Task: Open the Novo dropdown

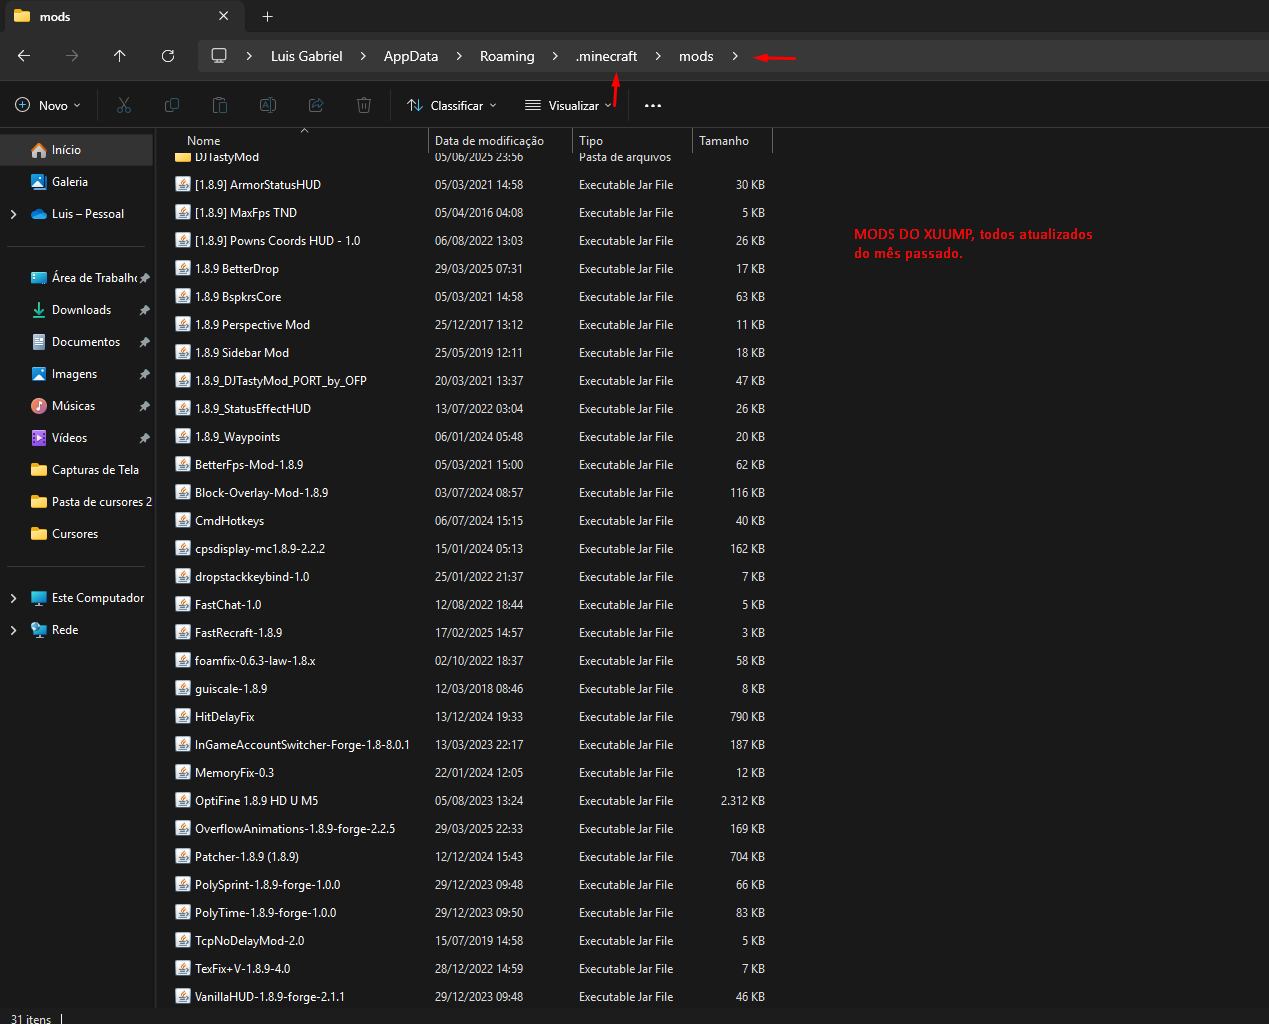Action: coord(48,105)
